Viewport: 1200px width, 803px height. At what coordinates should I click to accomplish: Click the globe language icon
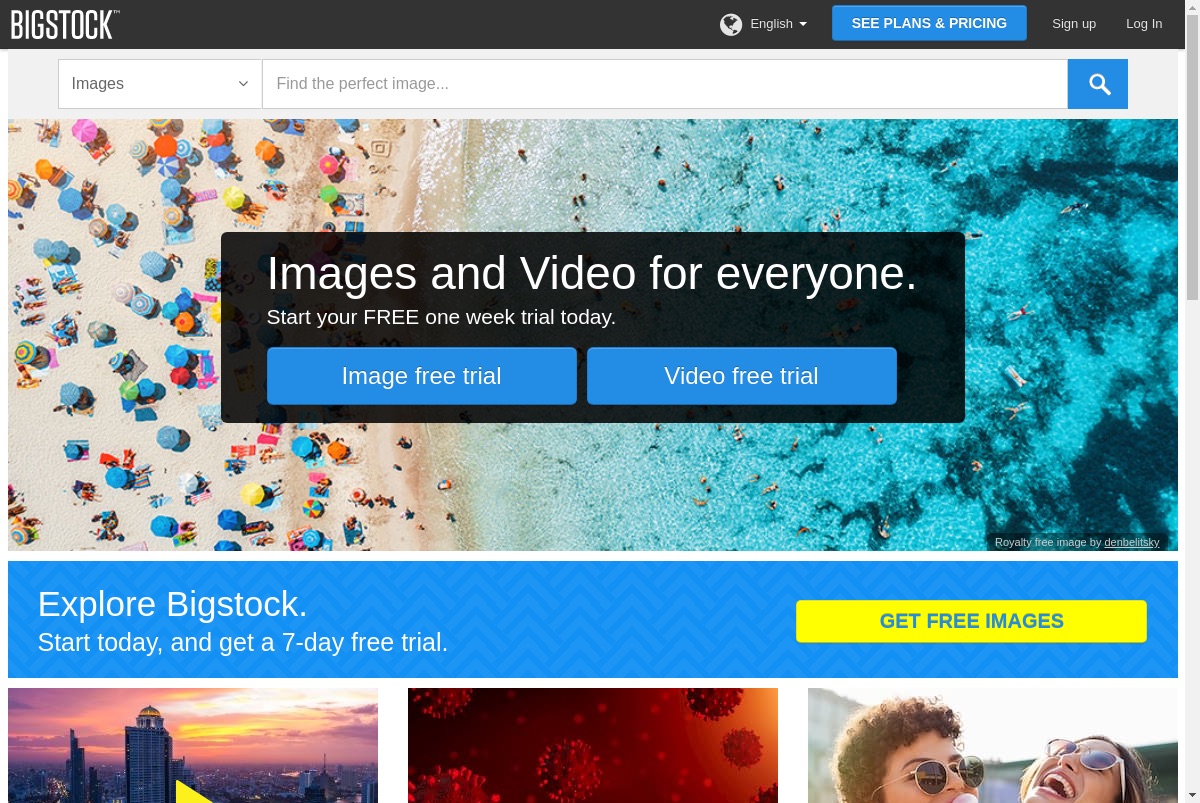(x=731, y=24)
